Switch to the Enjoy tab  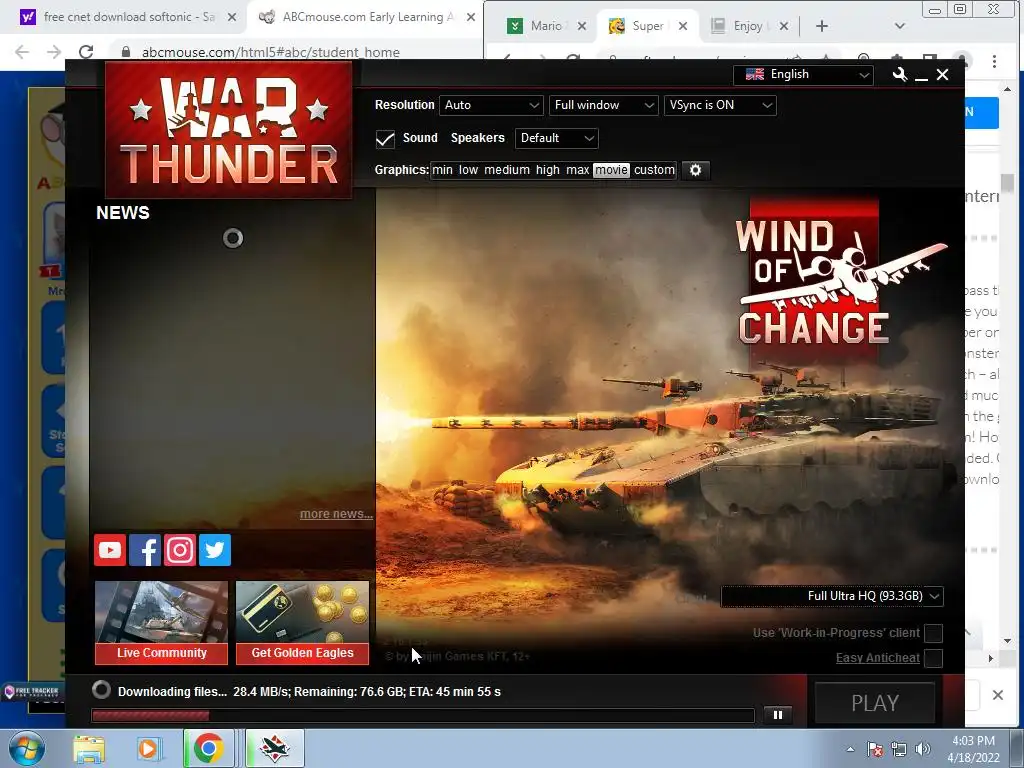point(748,26)
